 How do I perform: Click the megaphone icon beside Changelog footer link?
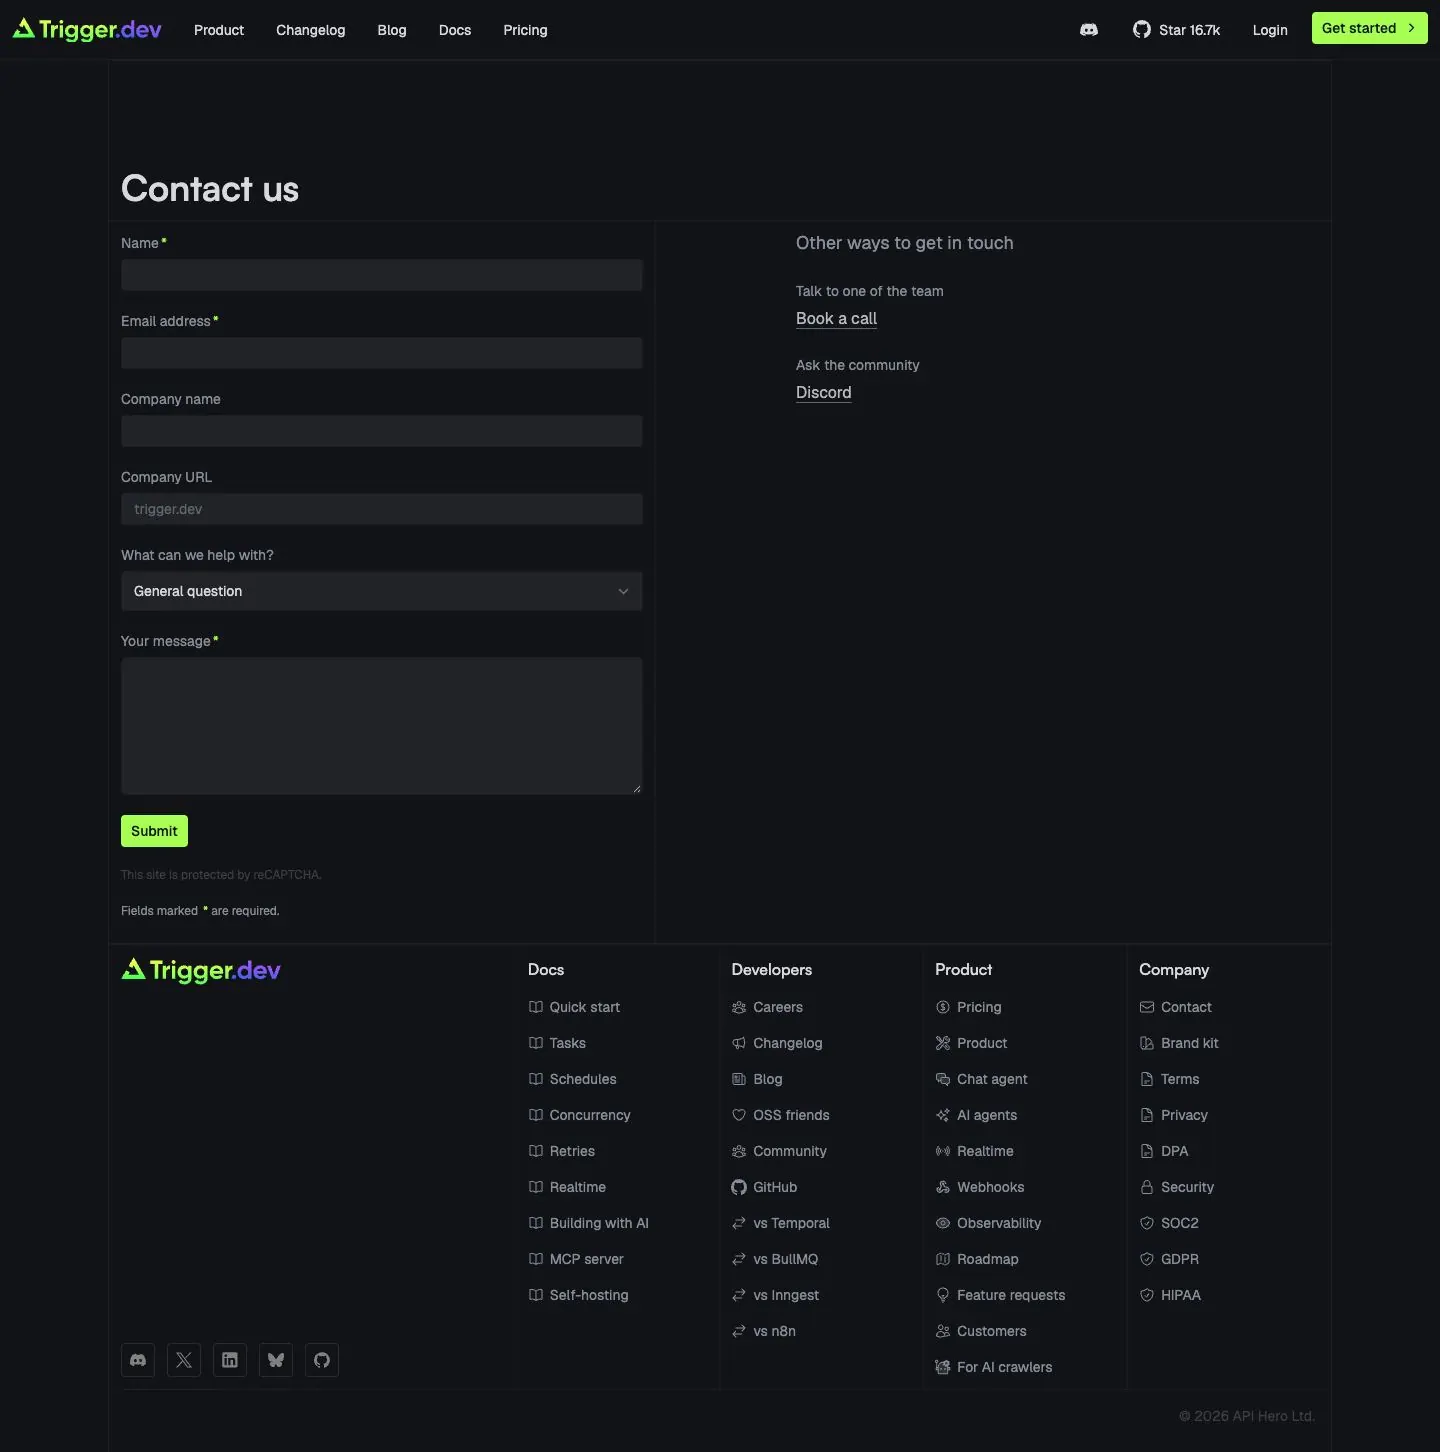(x=739, y=1043)
